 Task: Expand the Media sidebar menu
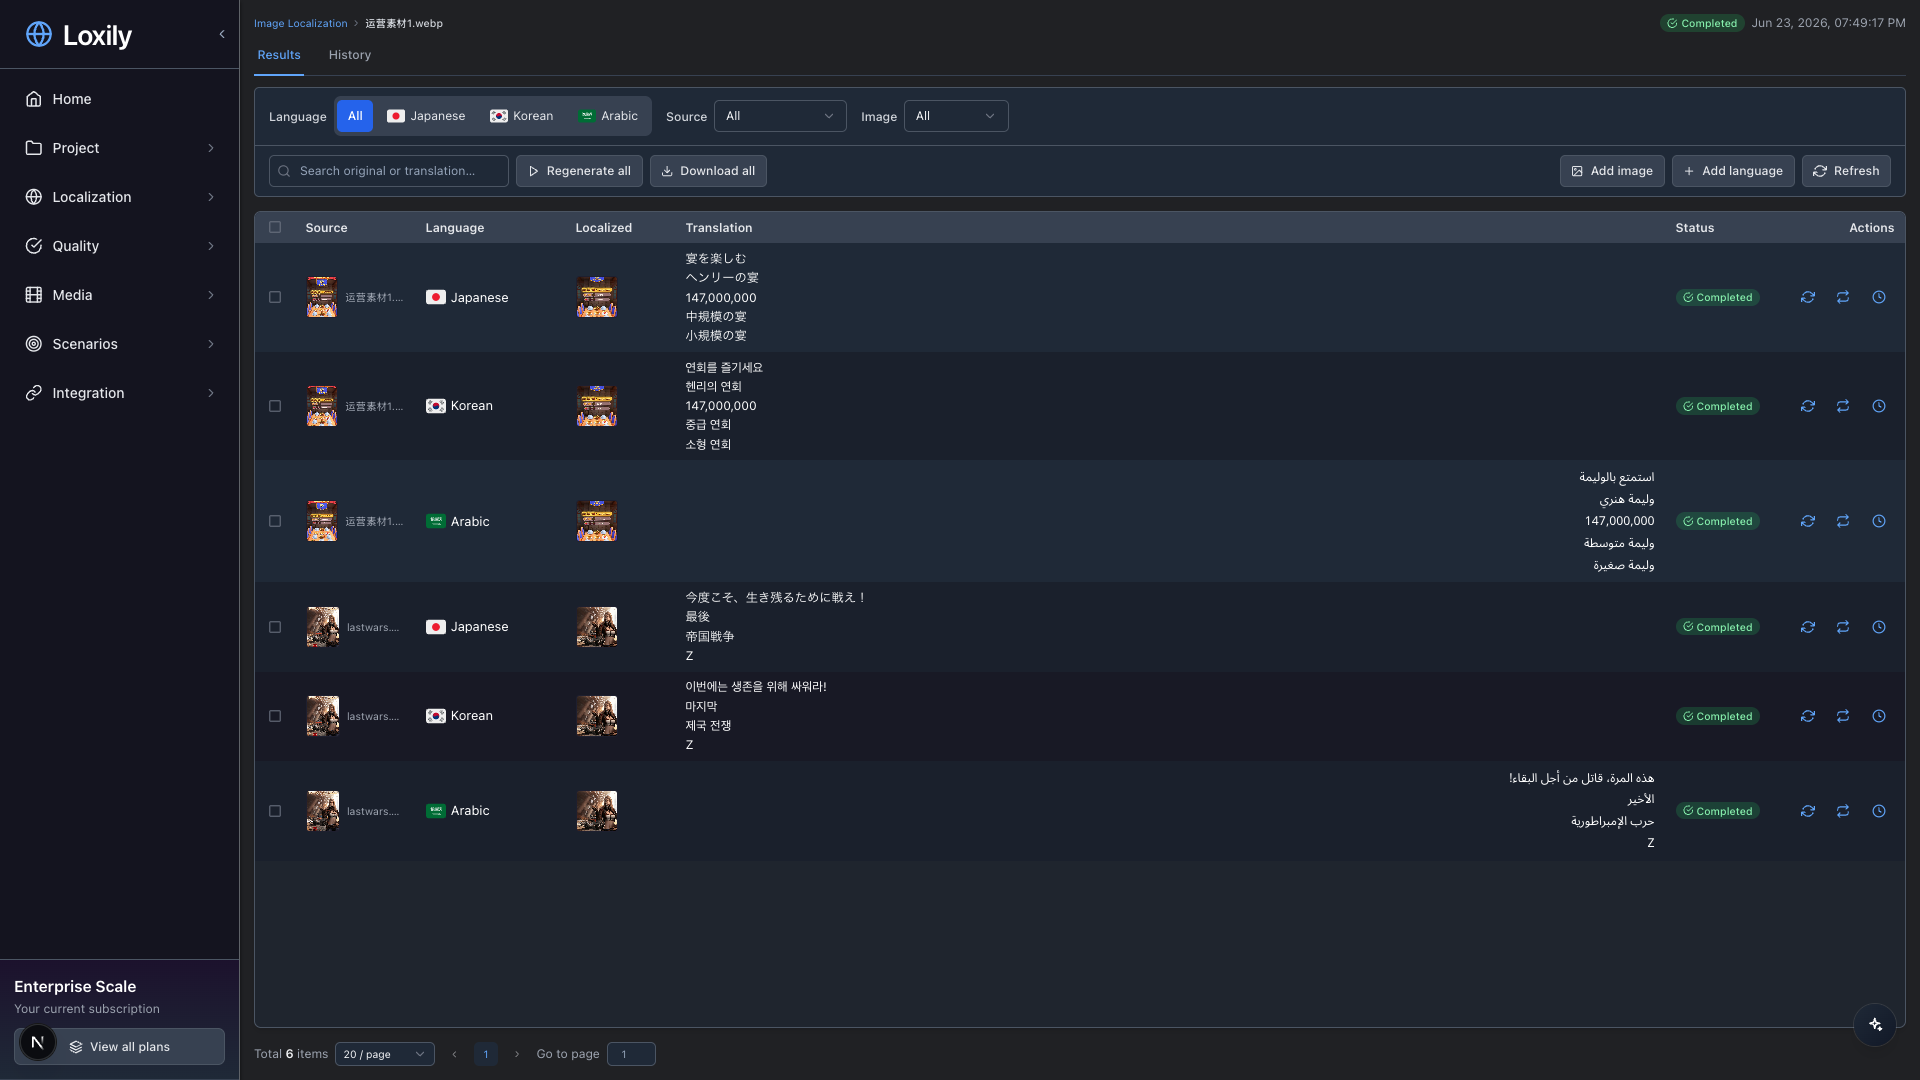tap(120, 295)
